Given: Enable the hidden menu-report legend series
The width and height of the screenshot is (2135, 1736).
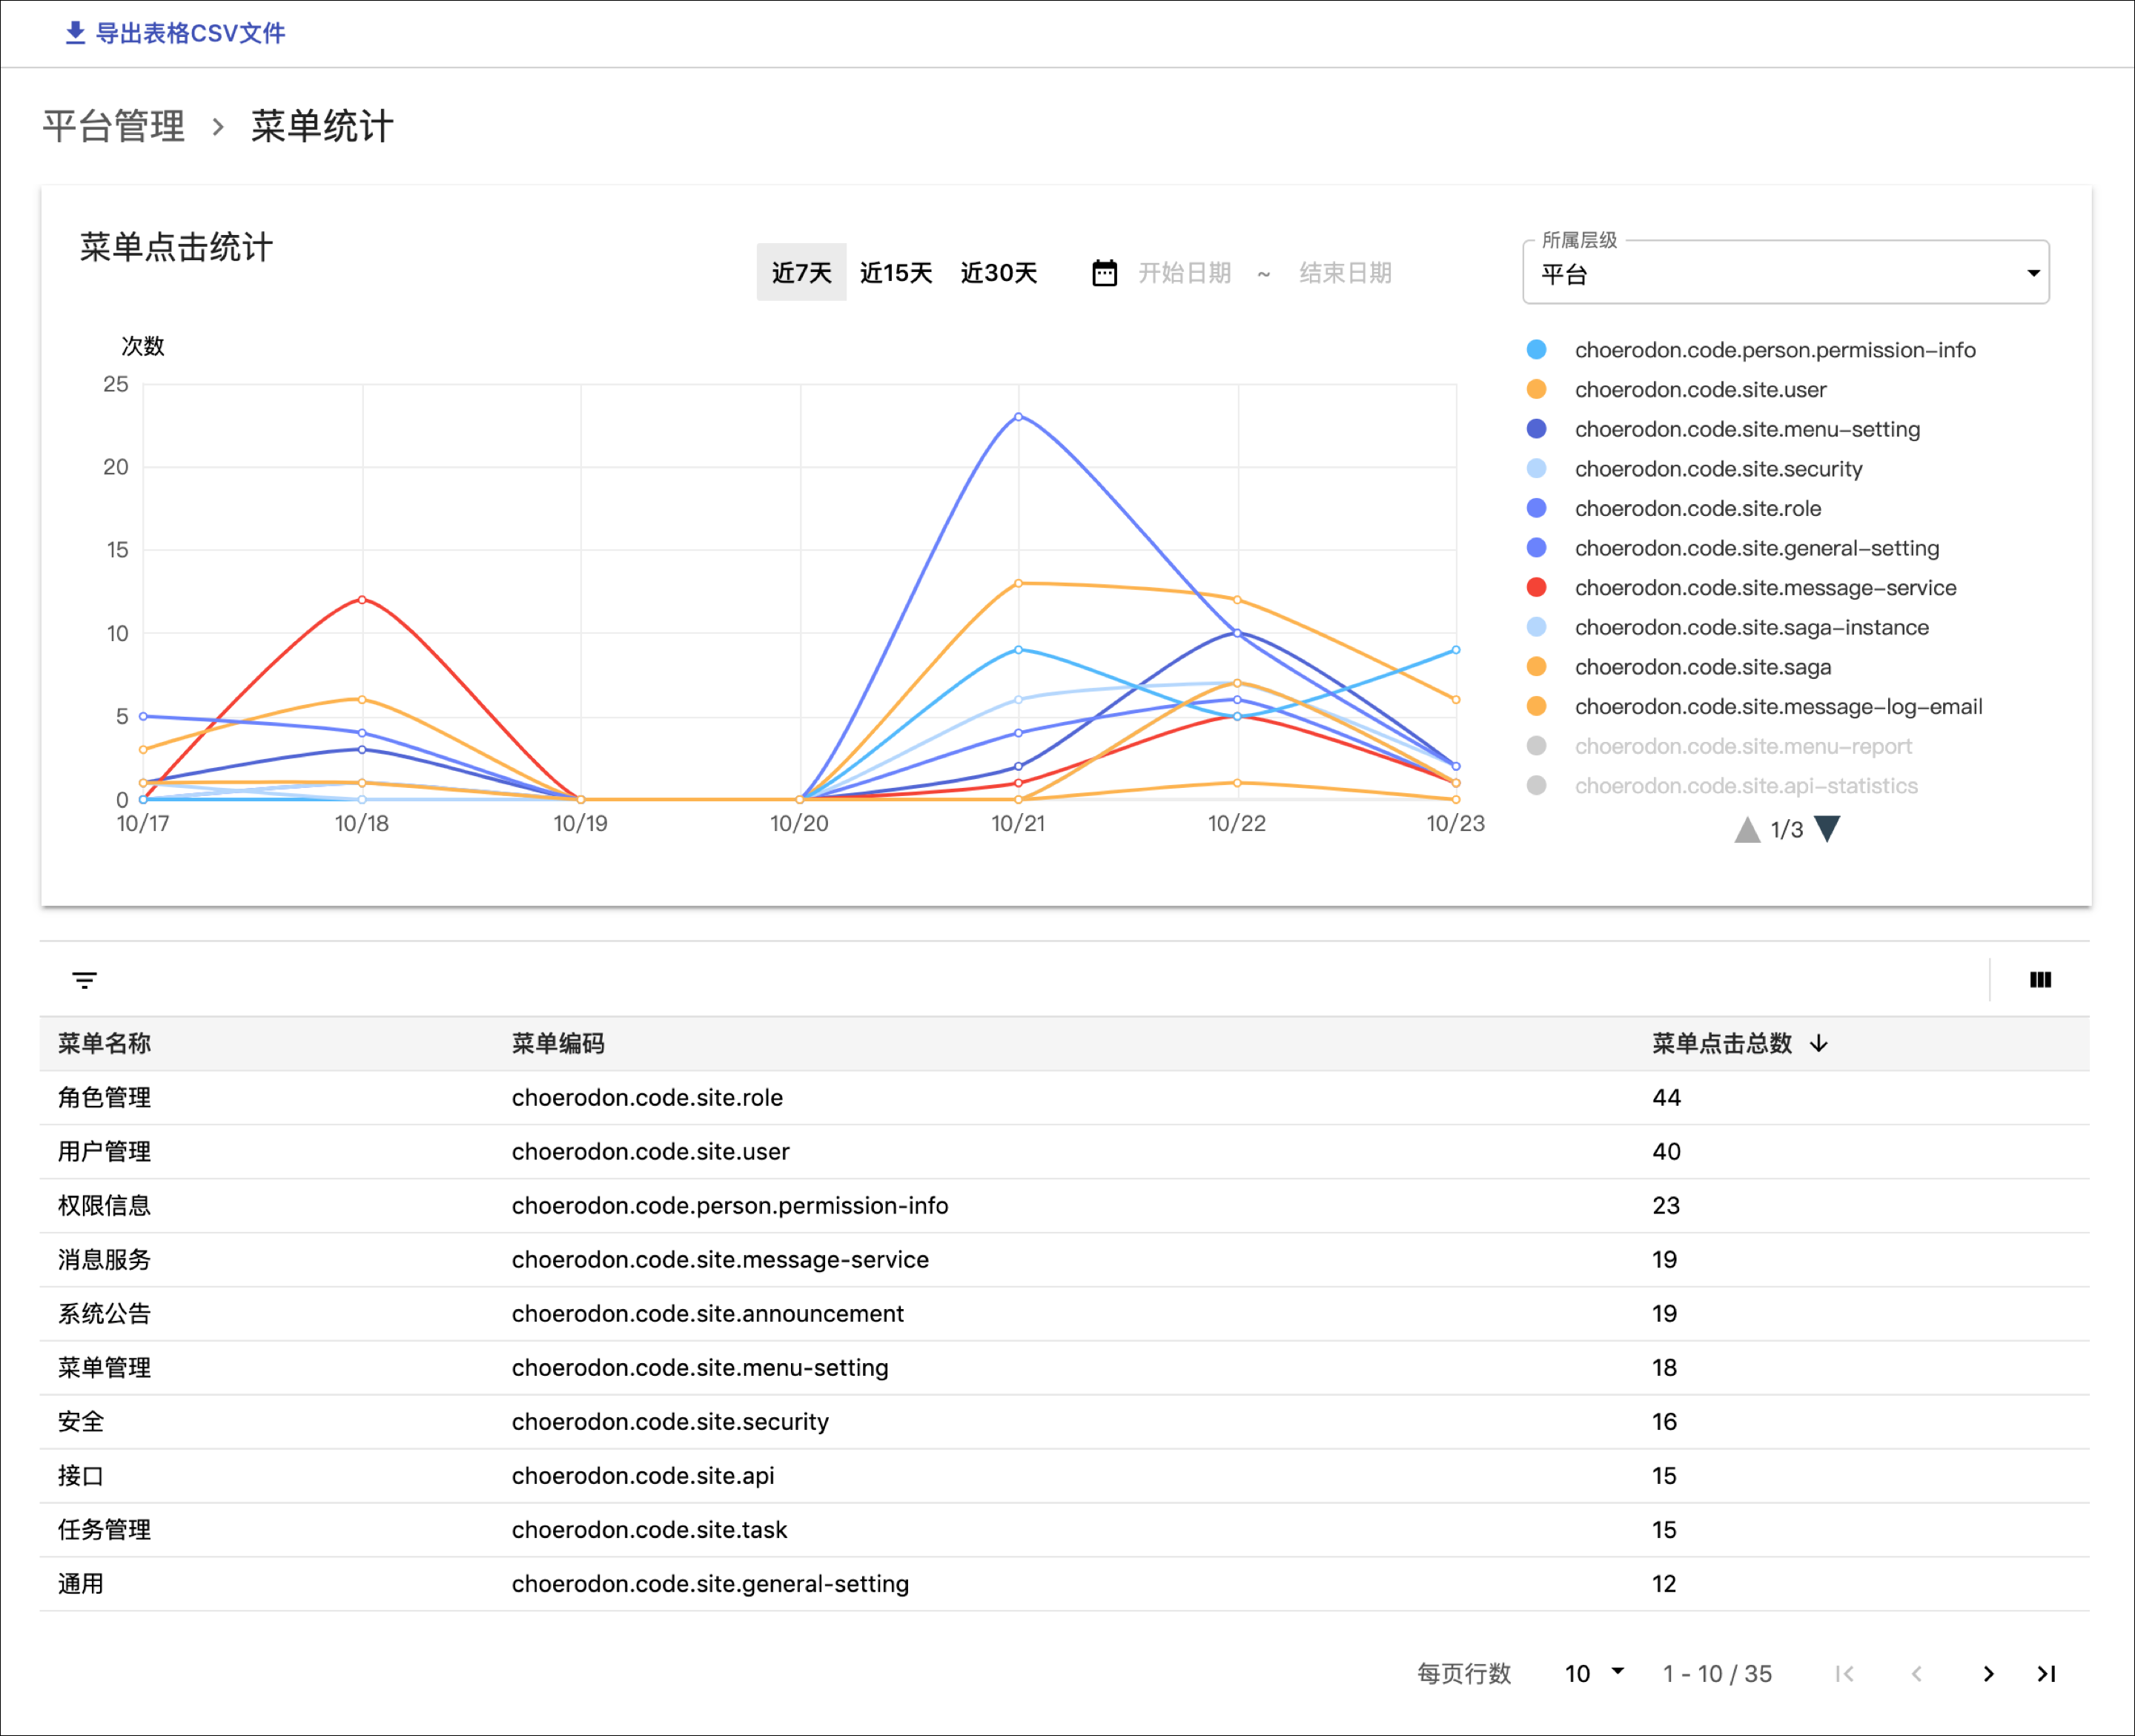Looking at the screenshot, I should [1719, 746].
